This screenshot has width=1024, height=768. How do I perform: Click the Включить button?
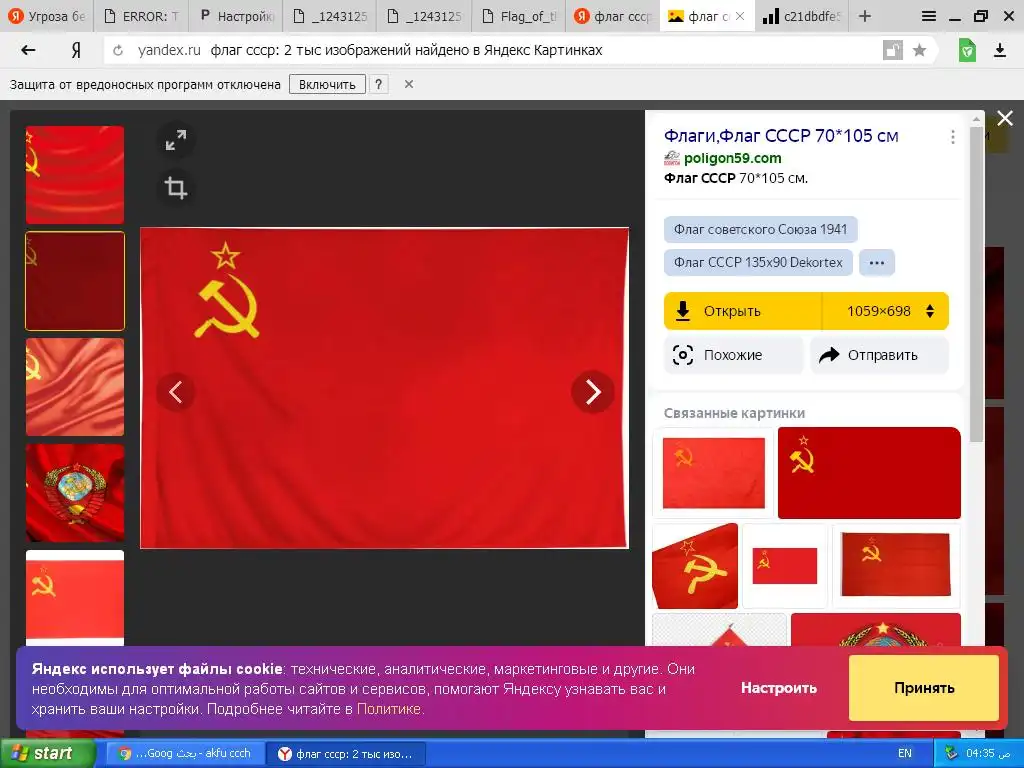327,84
